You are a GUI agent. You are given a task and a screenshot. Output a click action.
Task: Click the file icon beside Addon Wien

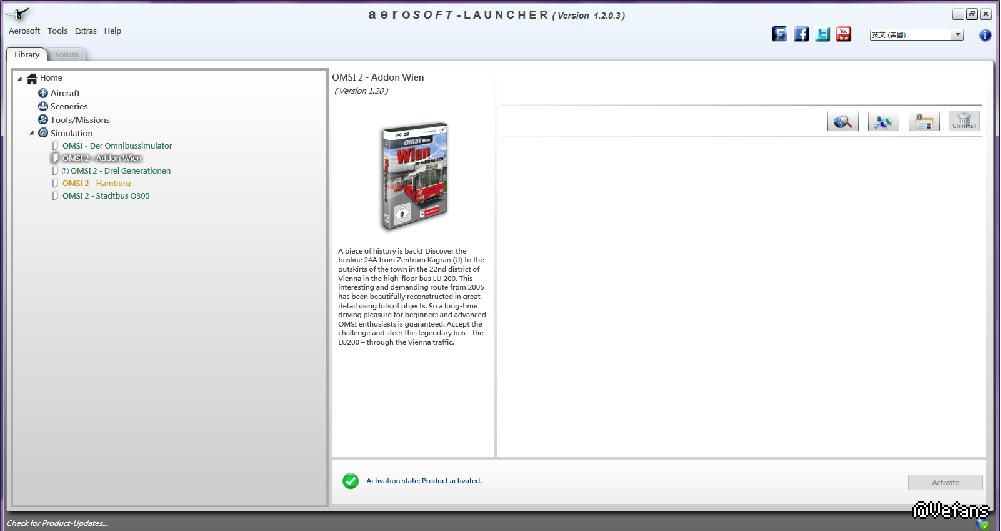tap(55, 158)
